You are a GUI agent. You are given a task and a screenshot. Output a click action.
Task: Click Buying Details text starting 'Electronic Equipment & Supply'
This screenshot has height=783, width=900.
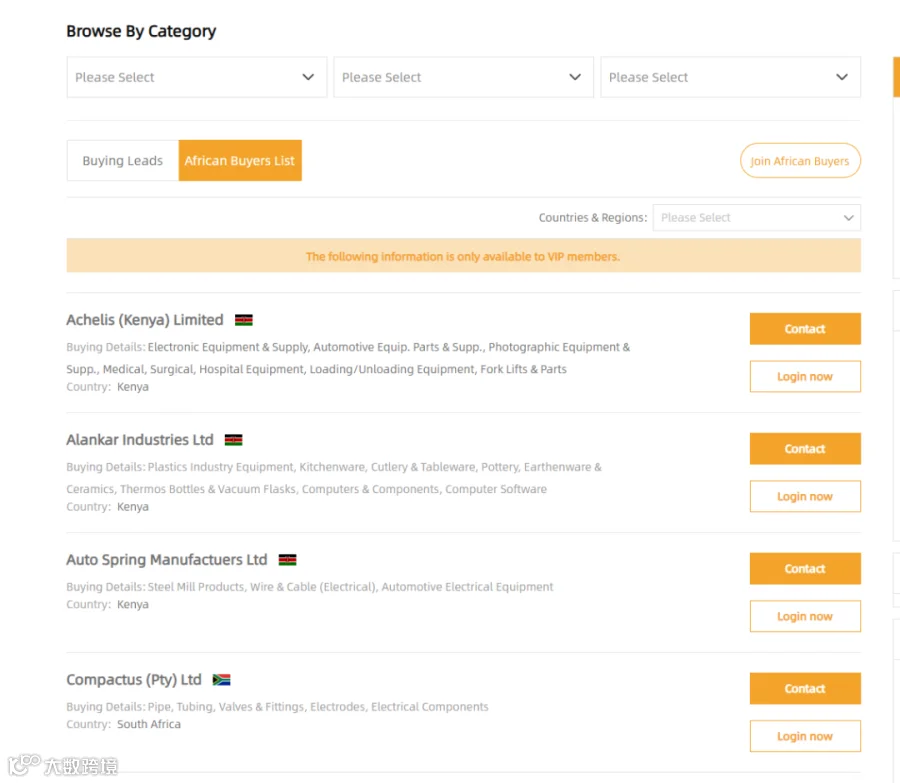[x=348, y=358]
